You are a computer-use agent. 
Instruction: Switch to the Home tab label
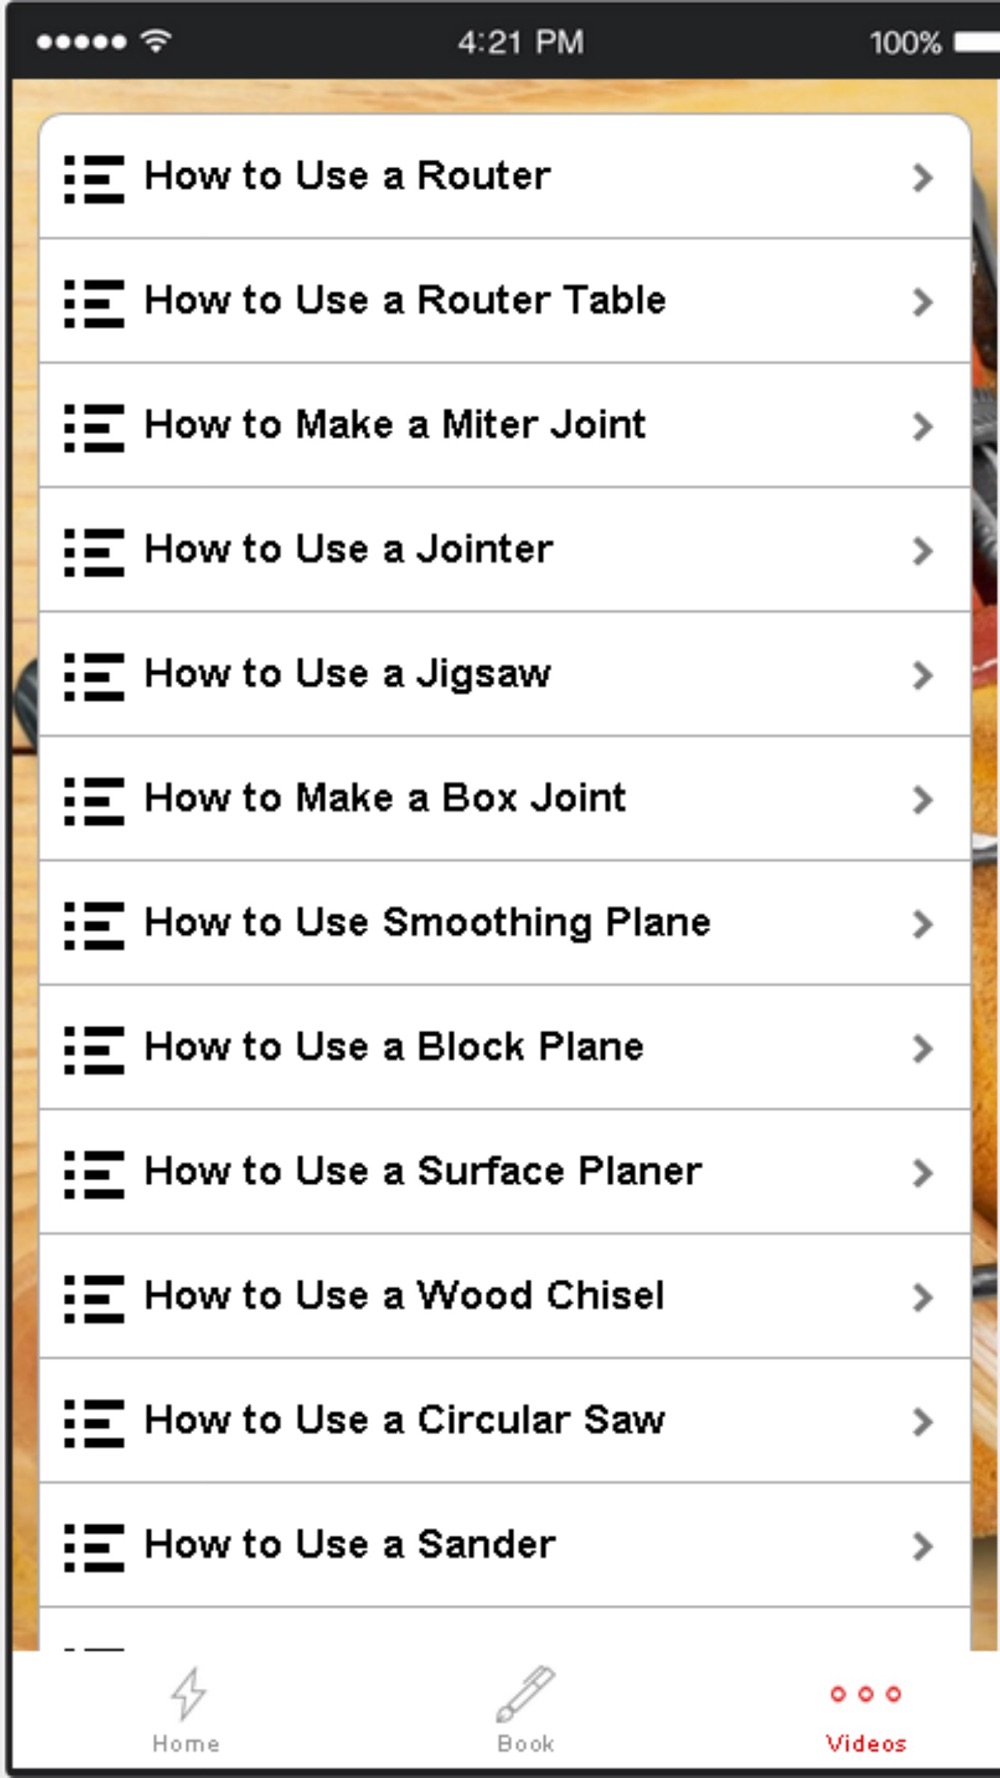186,1744
